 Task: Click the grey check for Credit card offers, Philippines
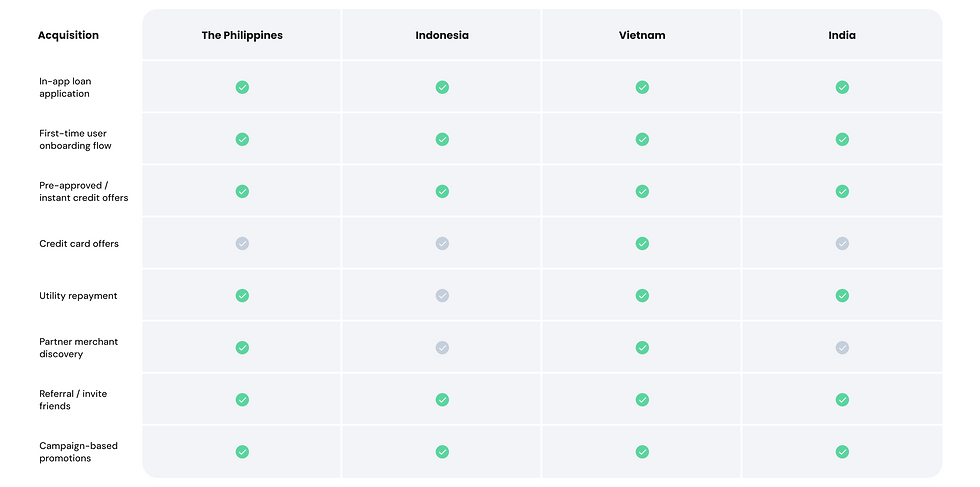(x=242, y=243)
